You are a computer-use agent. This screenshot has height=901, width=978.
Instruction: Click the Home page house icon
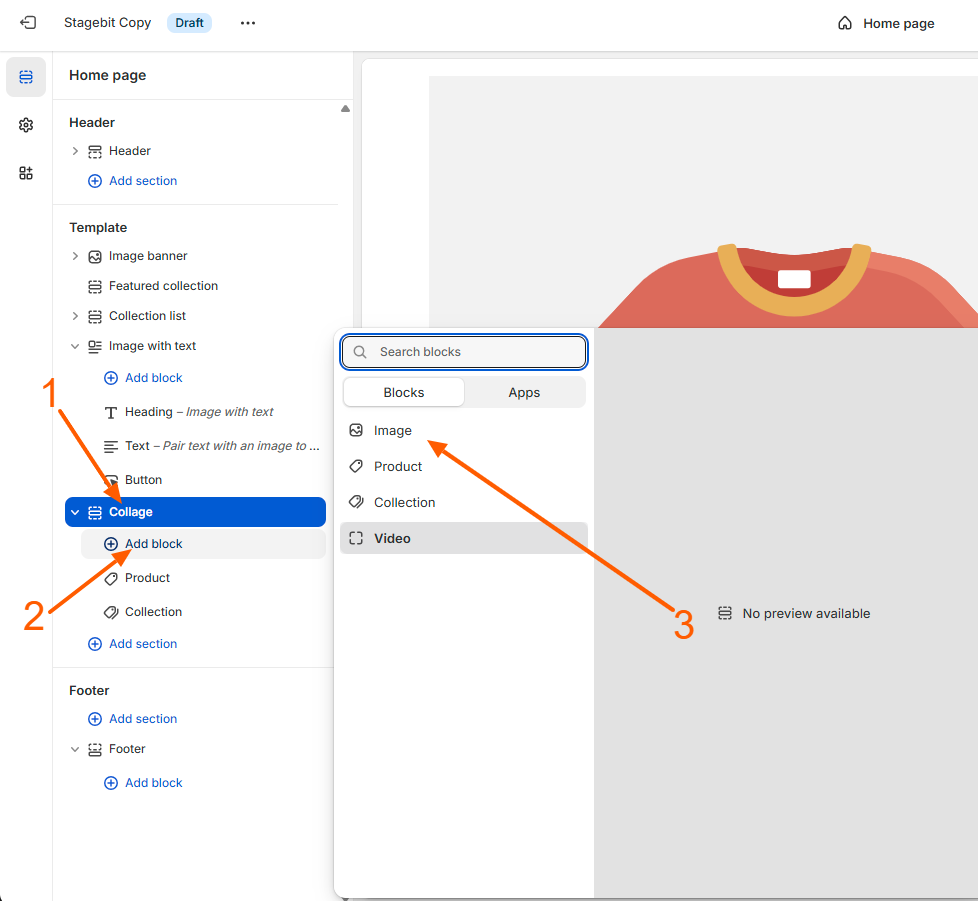[845, 24]
